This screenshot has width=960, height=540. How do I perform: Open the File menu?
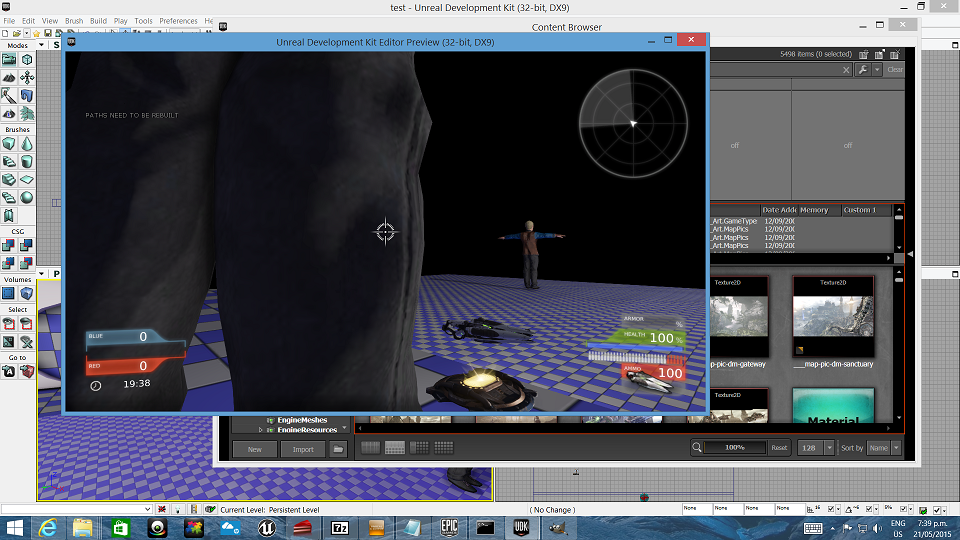pos(9,21)
